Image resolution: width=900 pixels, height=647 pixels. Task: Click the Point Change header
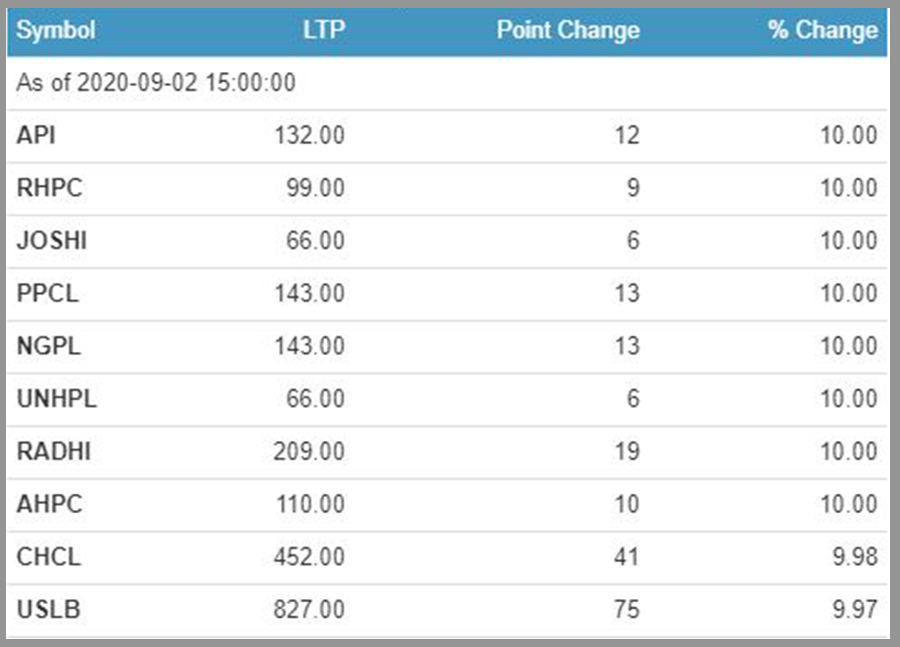pyautogui.click(x=567, y=30)
